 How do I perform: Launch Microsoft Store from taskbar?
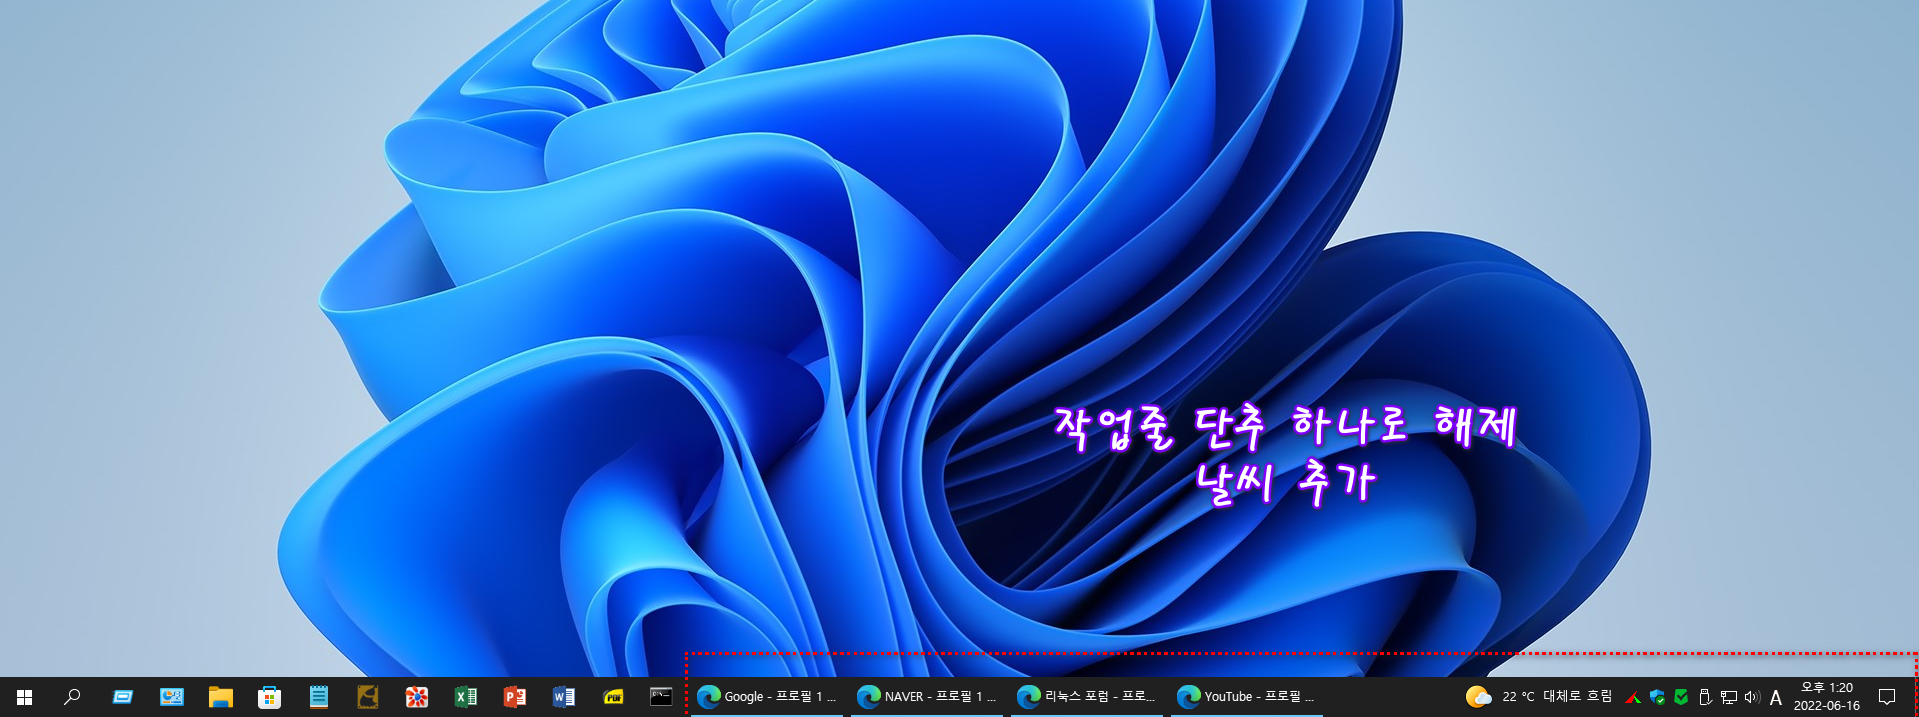[269, 697]
